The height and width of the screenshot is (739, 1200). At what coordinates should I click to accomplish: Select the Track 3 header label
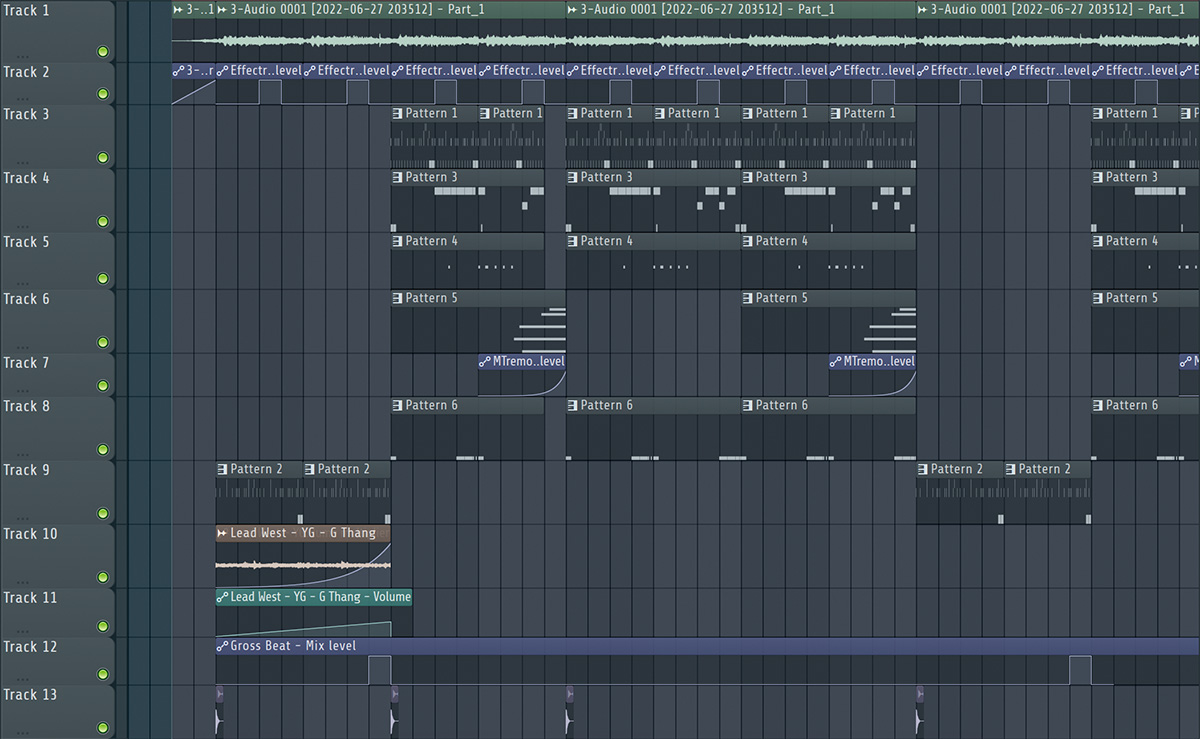(26, 114)
